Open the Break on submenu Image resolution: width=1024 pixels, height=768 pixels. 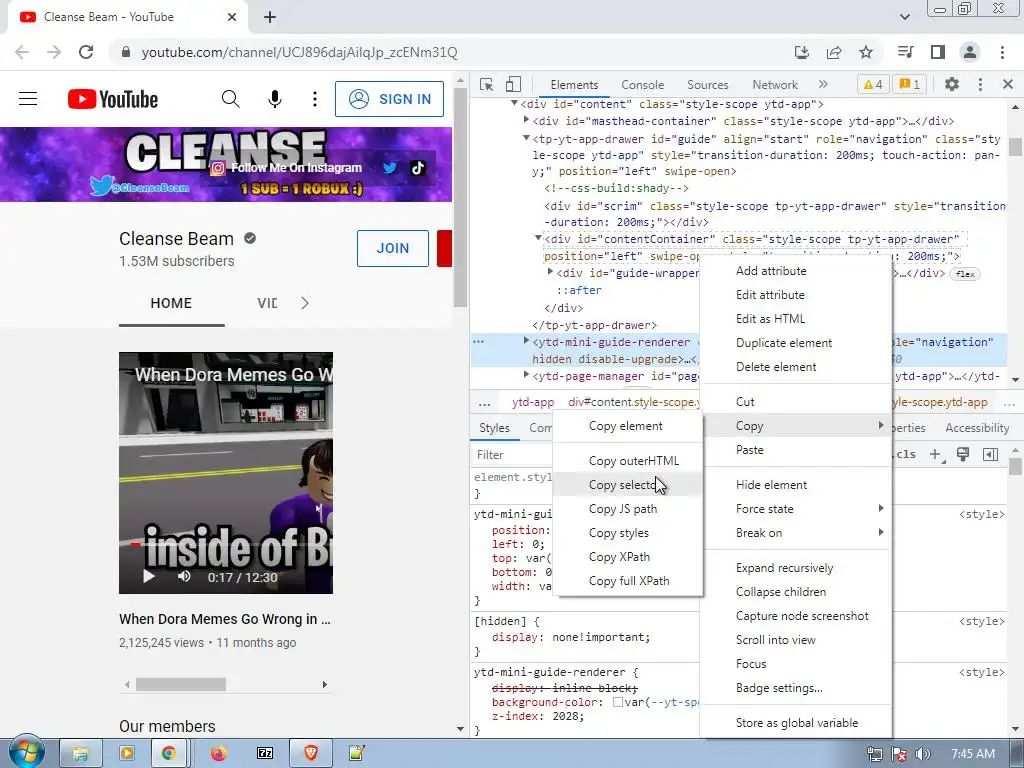[x=795, y=533]
